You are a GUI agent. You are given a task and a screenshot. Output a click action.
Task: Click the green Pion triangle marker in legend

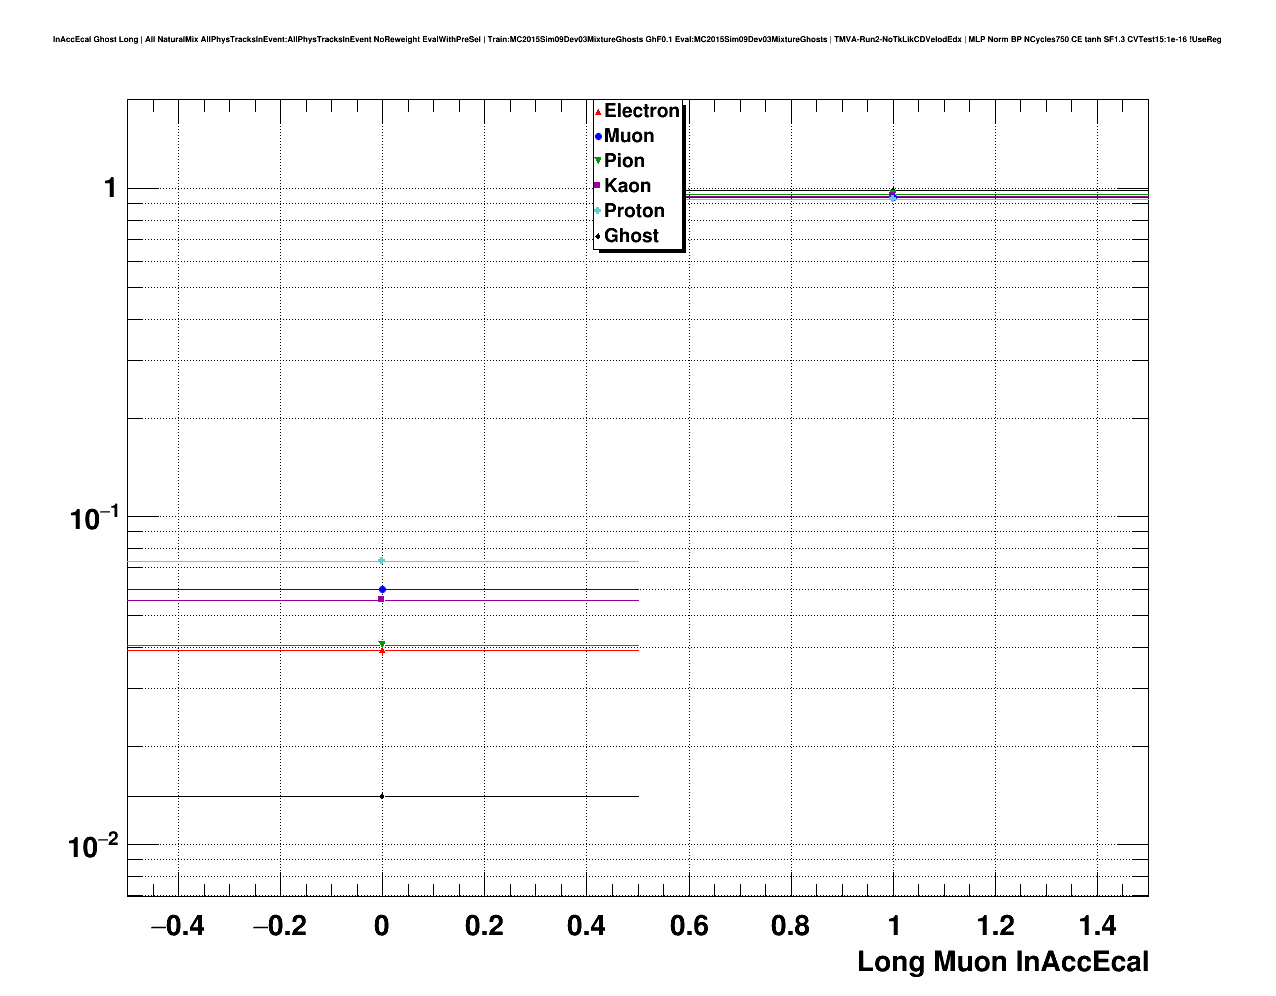coord(598,161)
